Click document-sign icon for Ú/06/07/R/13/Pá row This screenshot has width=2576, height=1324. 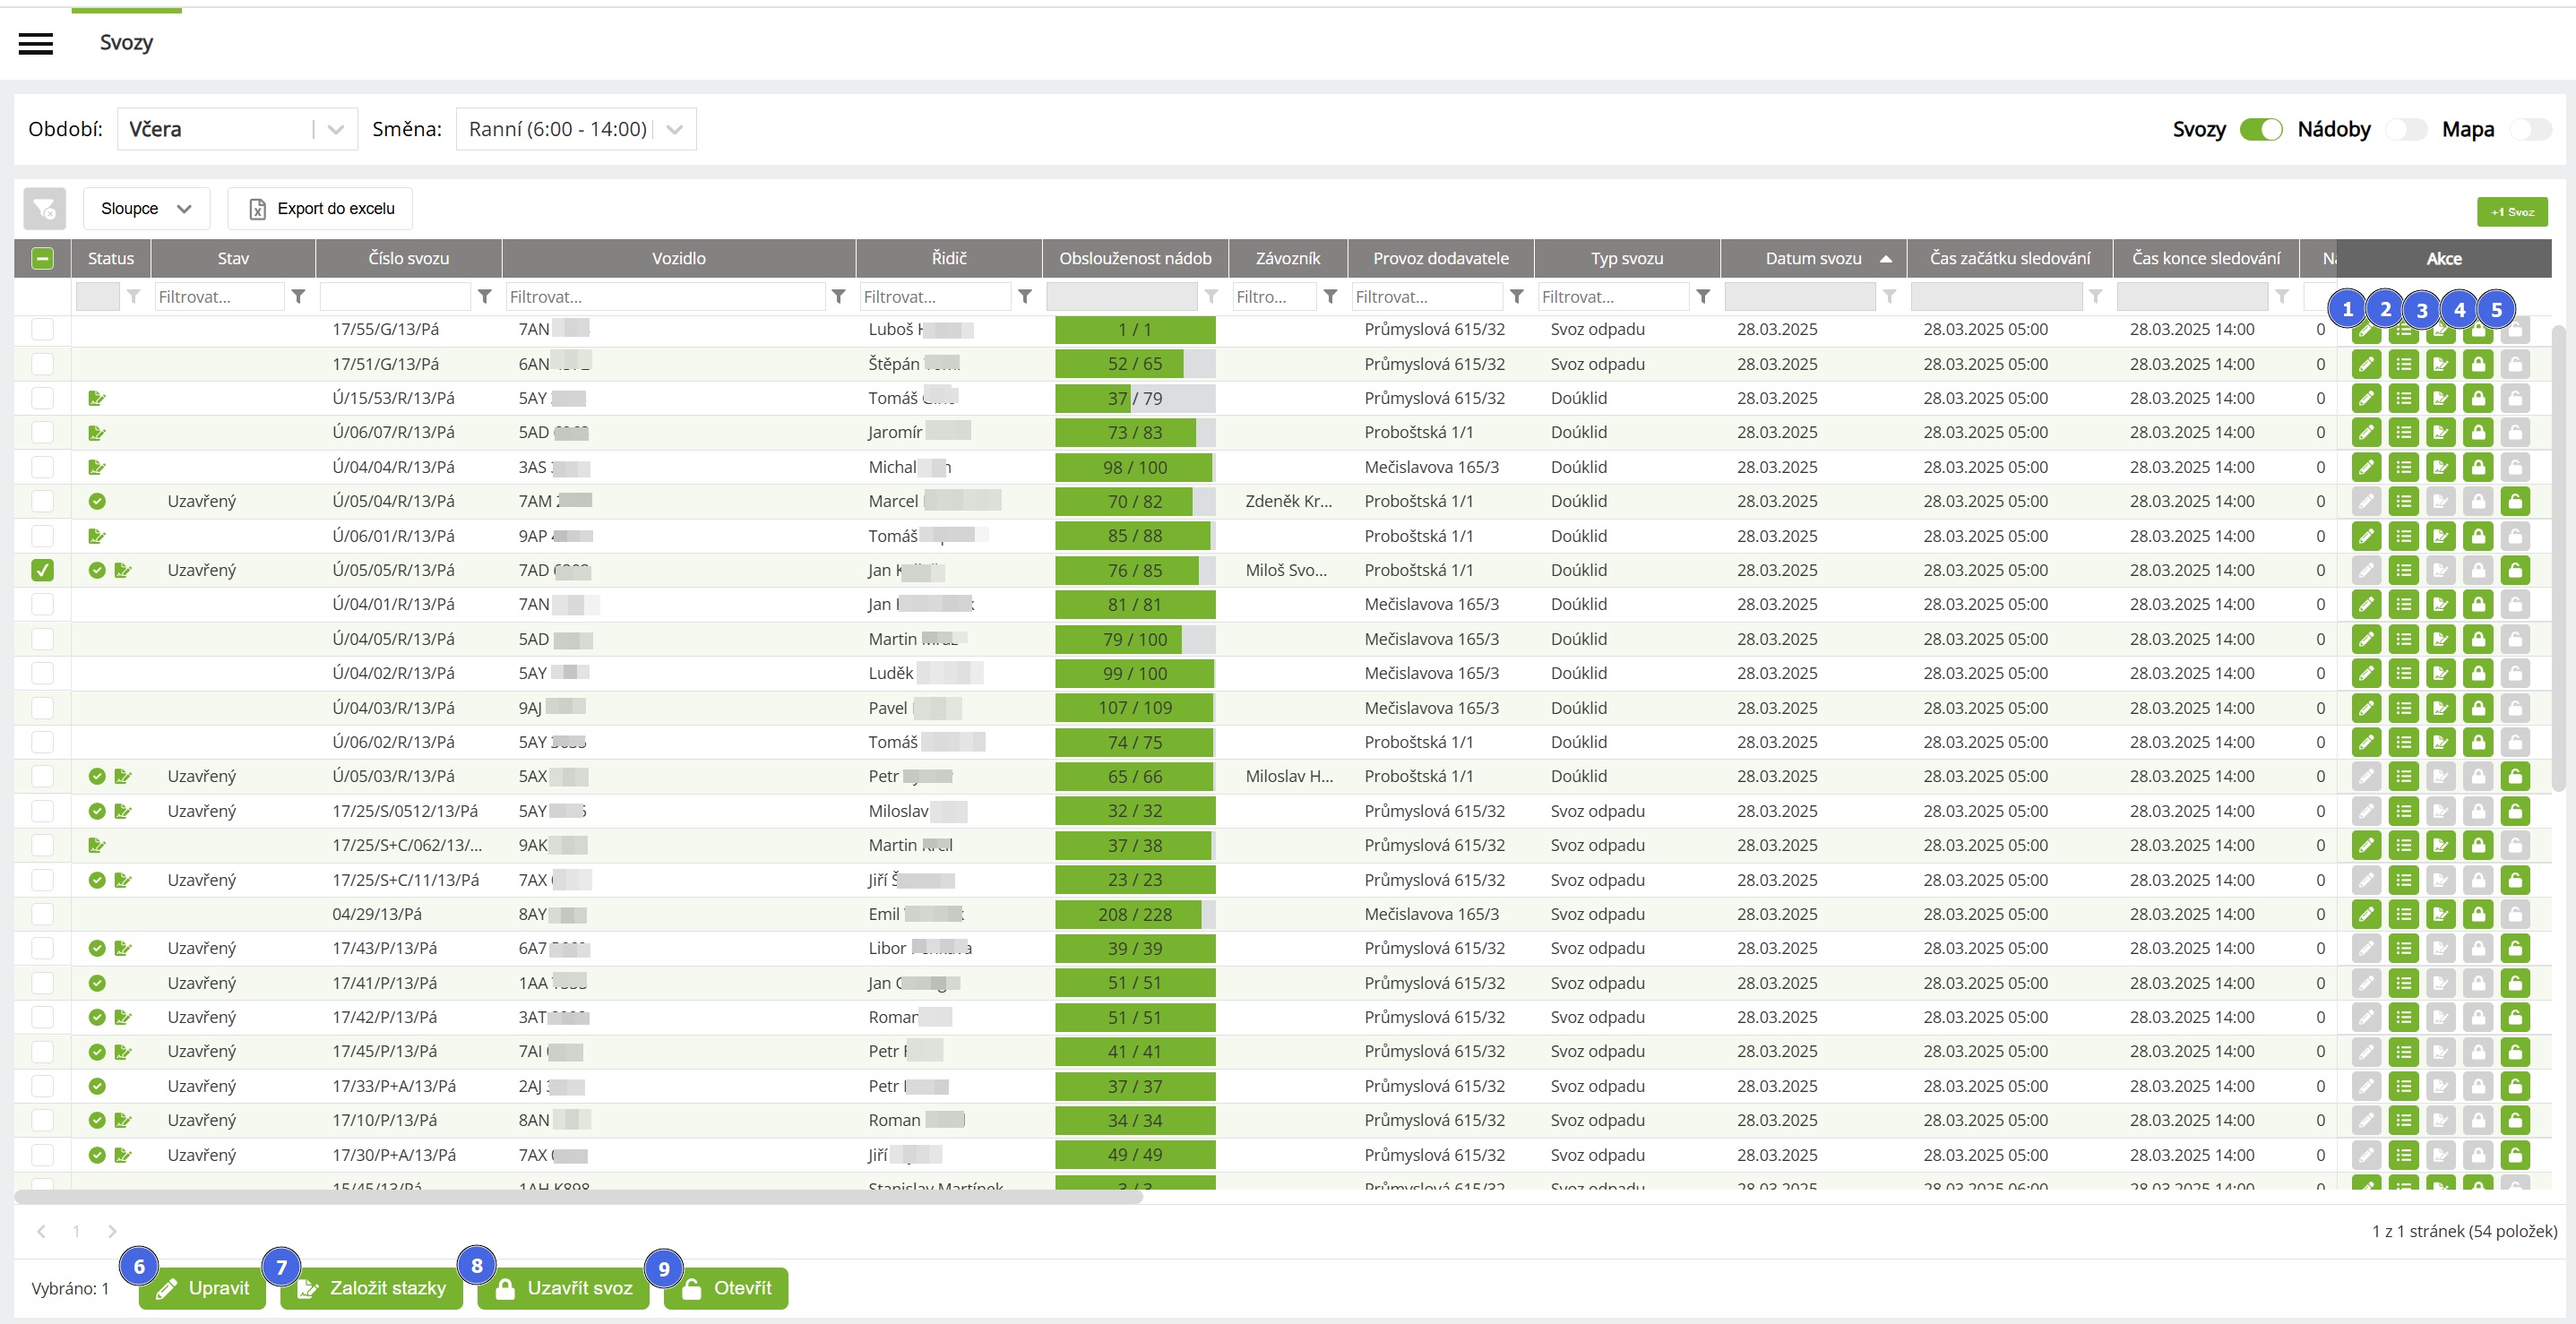click(2440, 433)
